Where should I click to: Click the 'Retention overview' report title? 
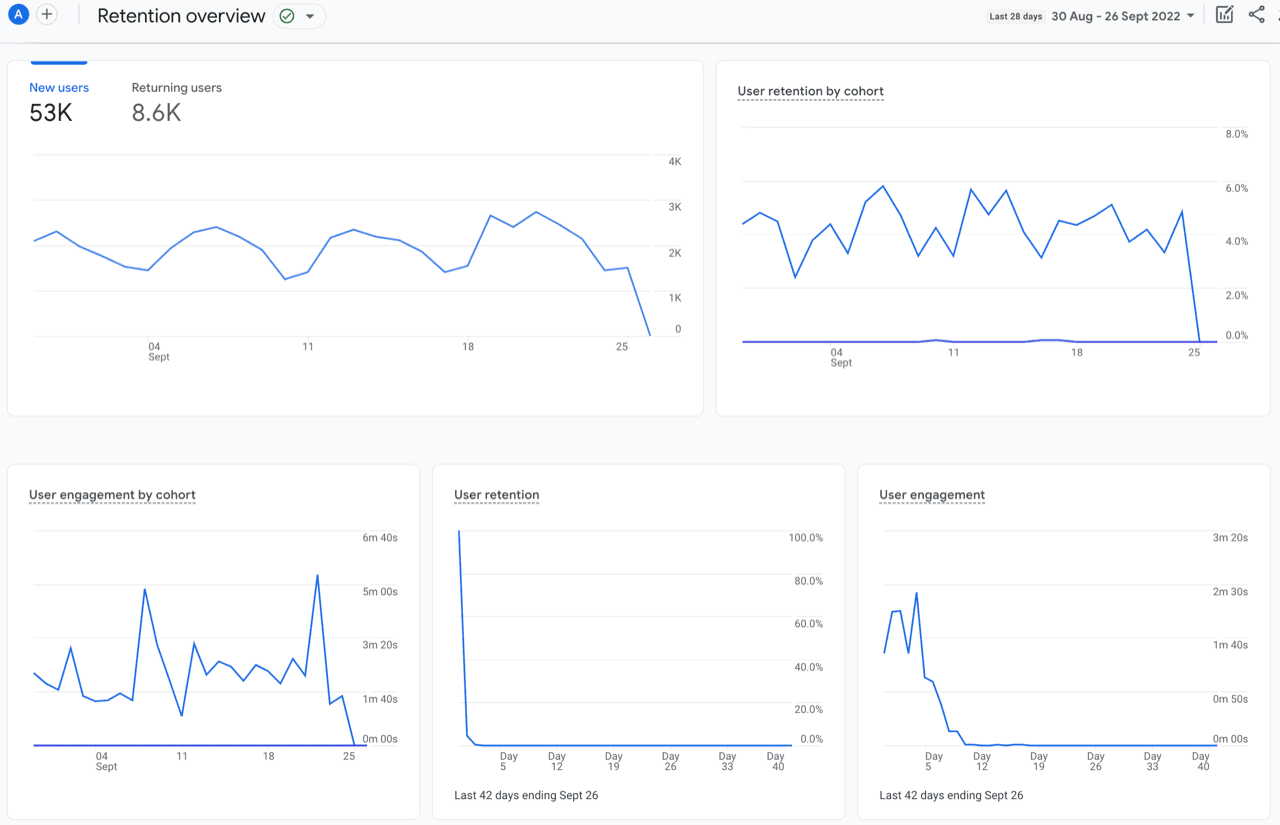(x=181, y=16)
